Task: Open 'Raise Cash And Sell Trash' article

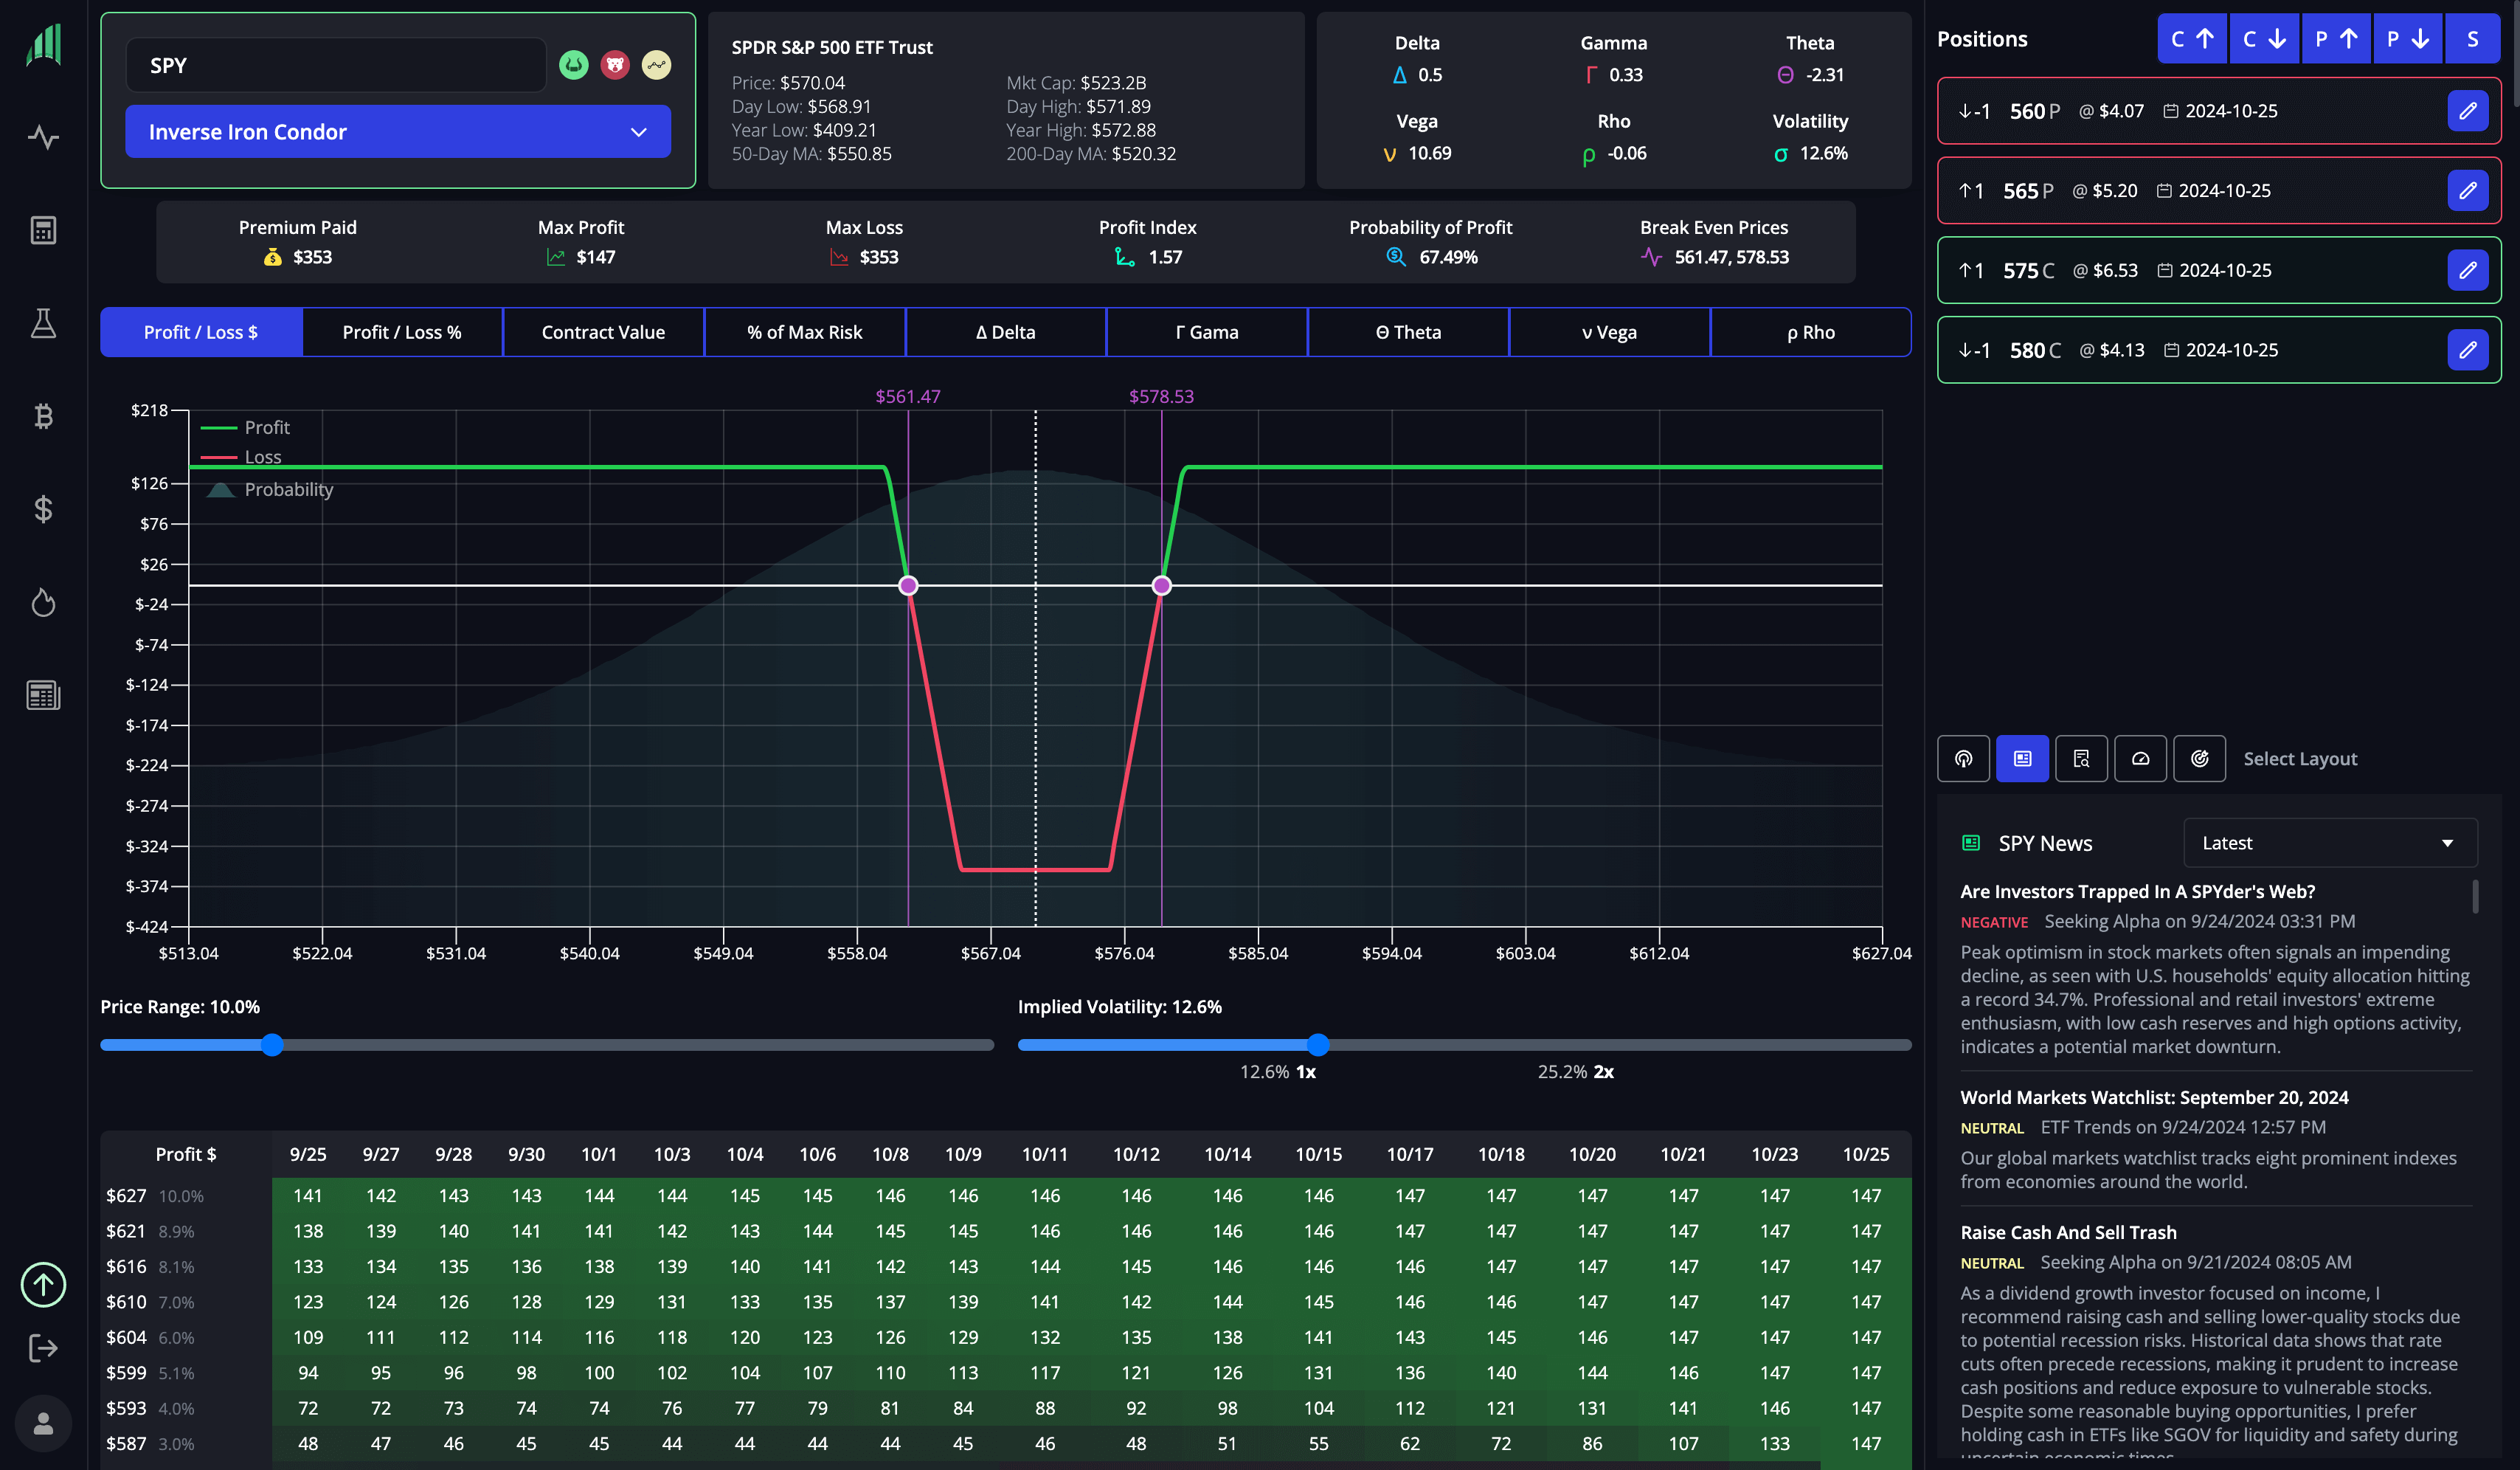Action: [x=2068, y=1232]
